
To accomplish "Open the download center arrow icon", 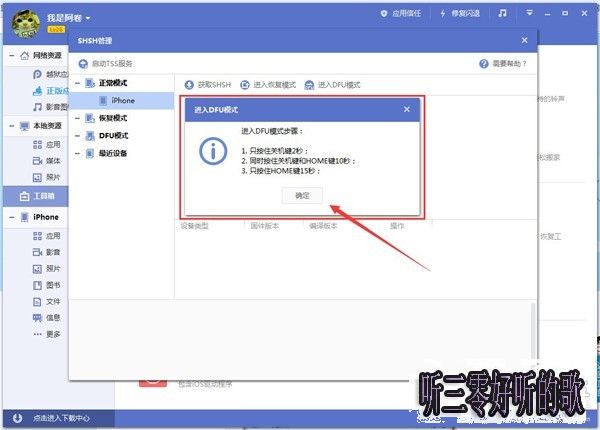I will [x=17, y=418].
